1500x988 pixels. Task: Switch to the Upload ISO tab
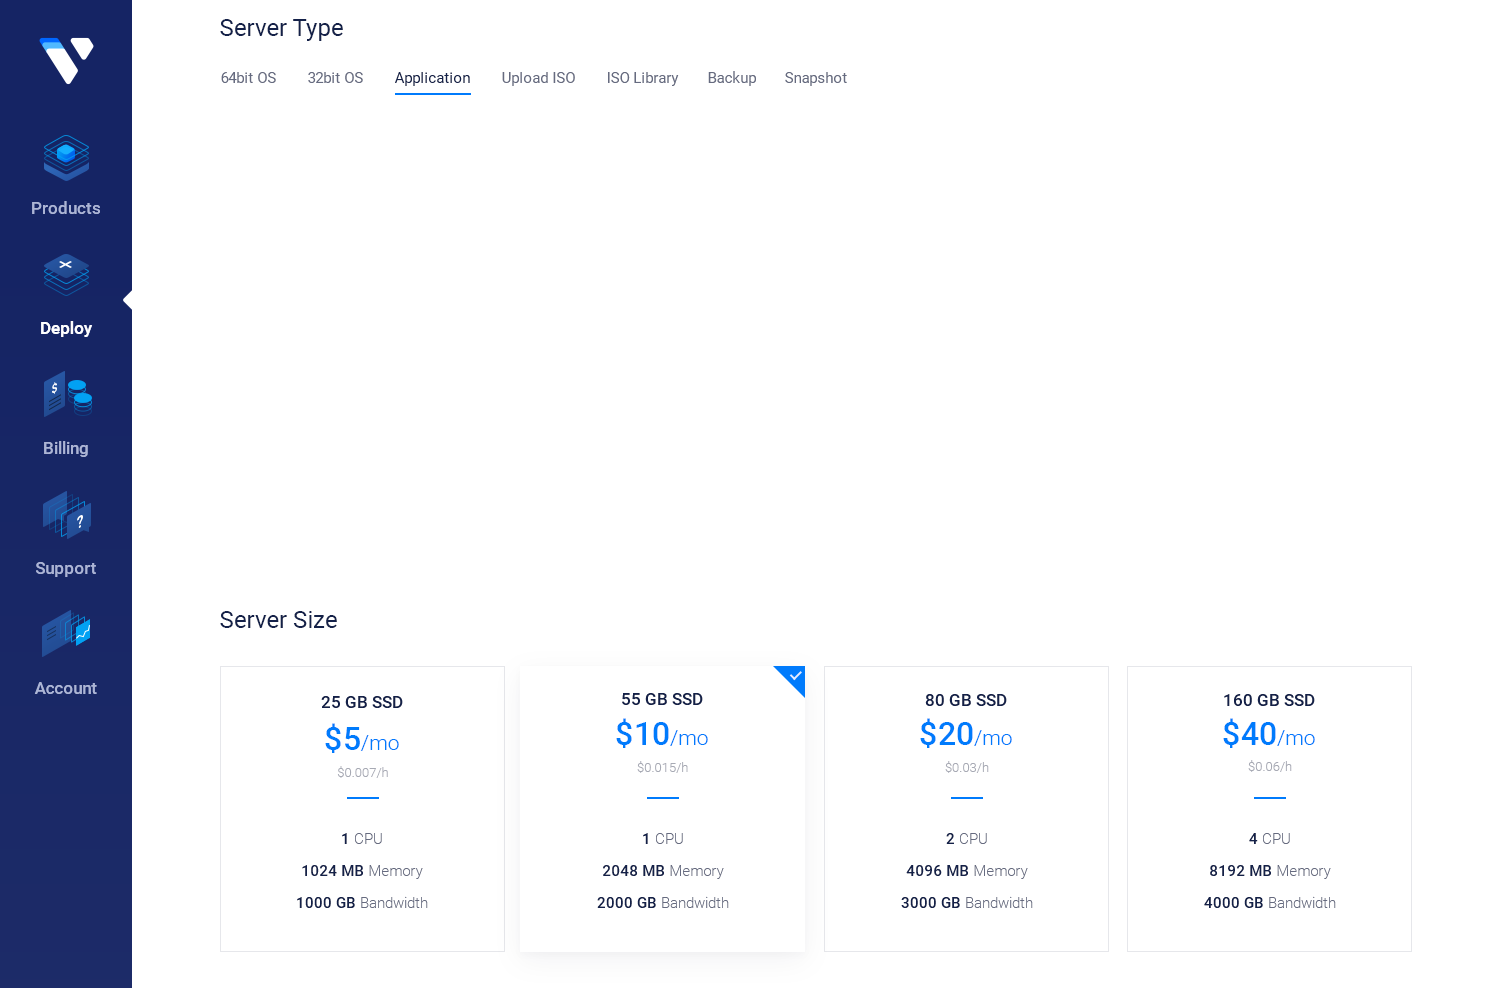point(538,78)
